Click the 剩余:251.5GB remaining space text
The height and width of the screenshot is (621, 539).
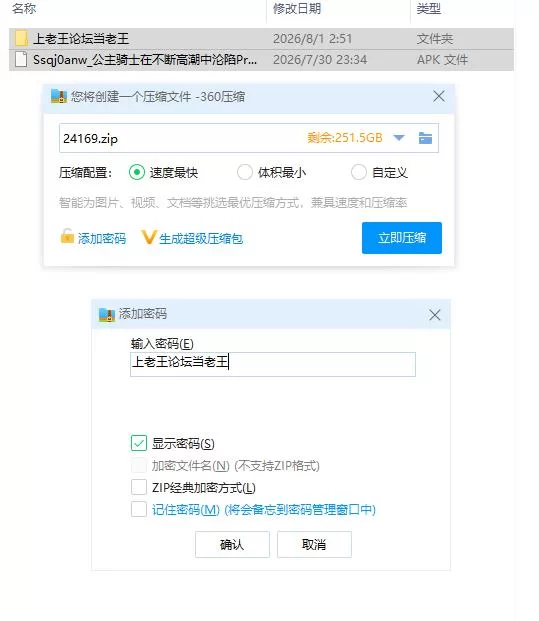pos(345,138)
